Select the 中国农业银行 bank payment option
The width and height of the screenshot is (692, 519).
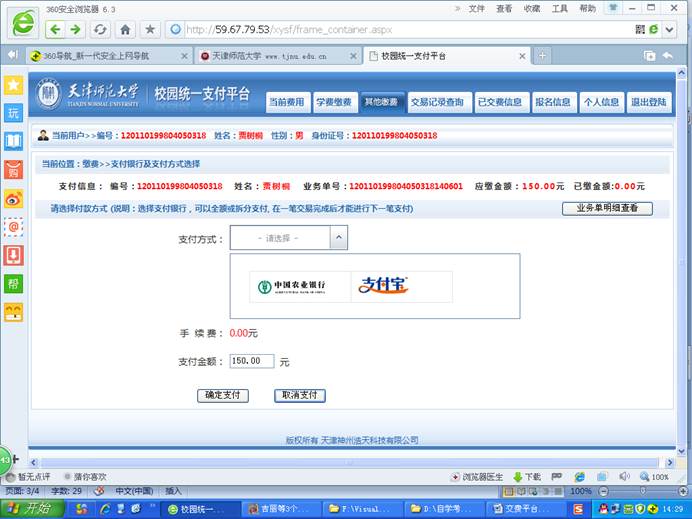(x=300, y=287)
